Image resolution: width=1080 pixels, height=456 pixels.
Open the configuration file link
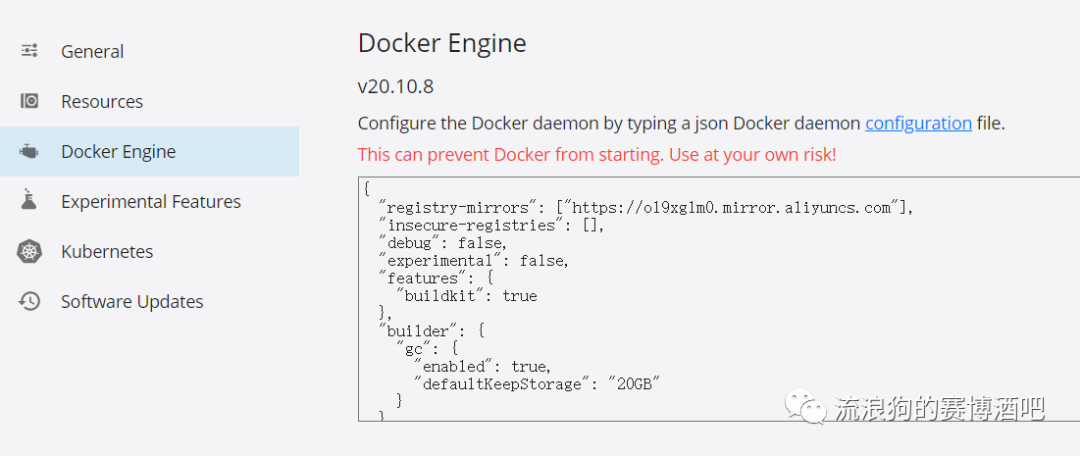tap(918, 123)
